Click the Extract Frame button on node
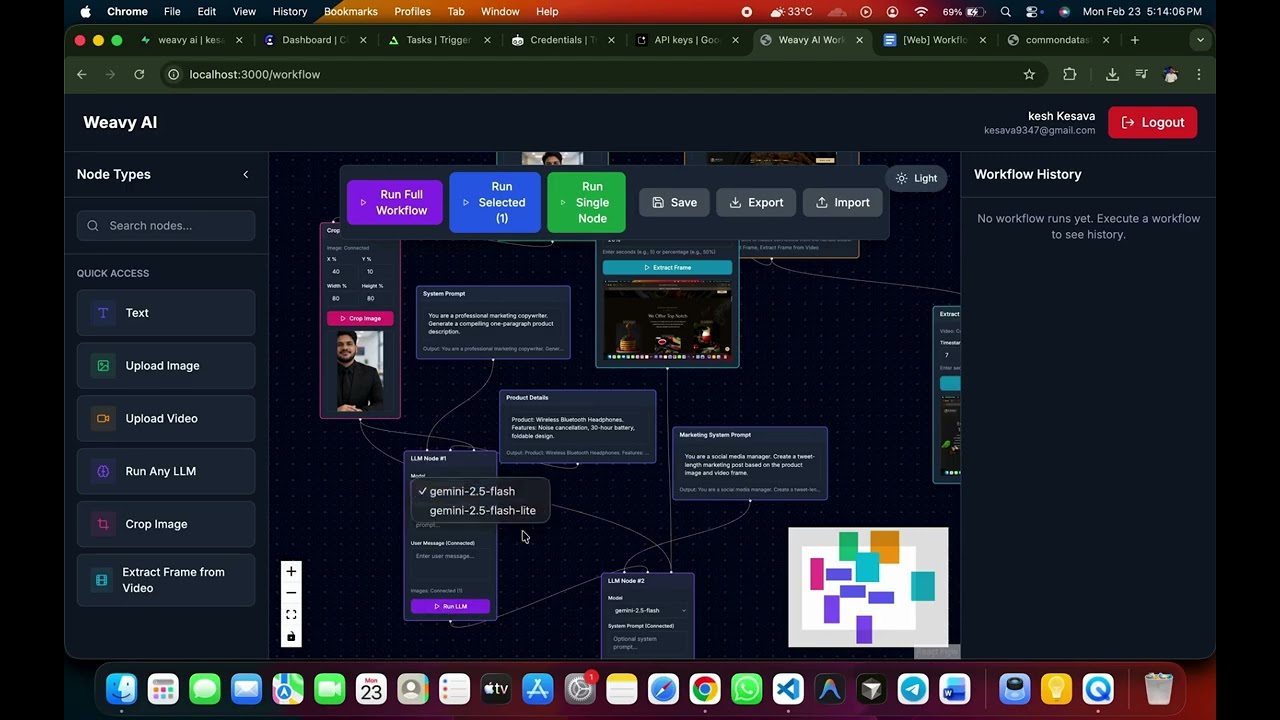1280x720 pixels. [x=667, y=267]
